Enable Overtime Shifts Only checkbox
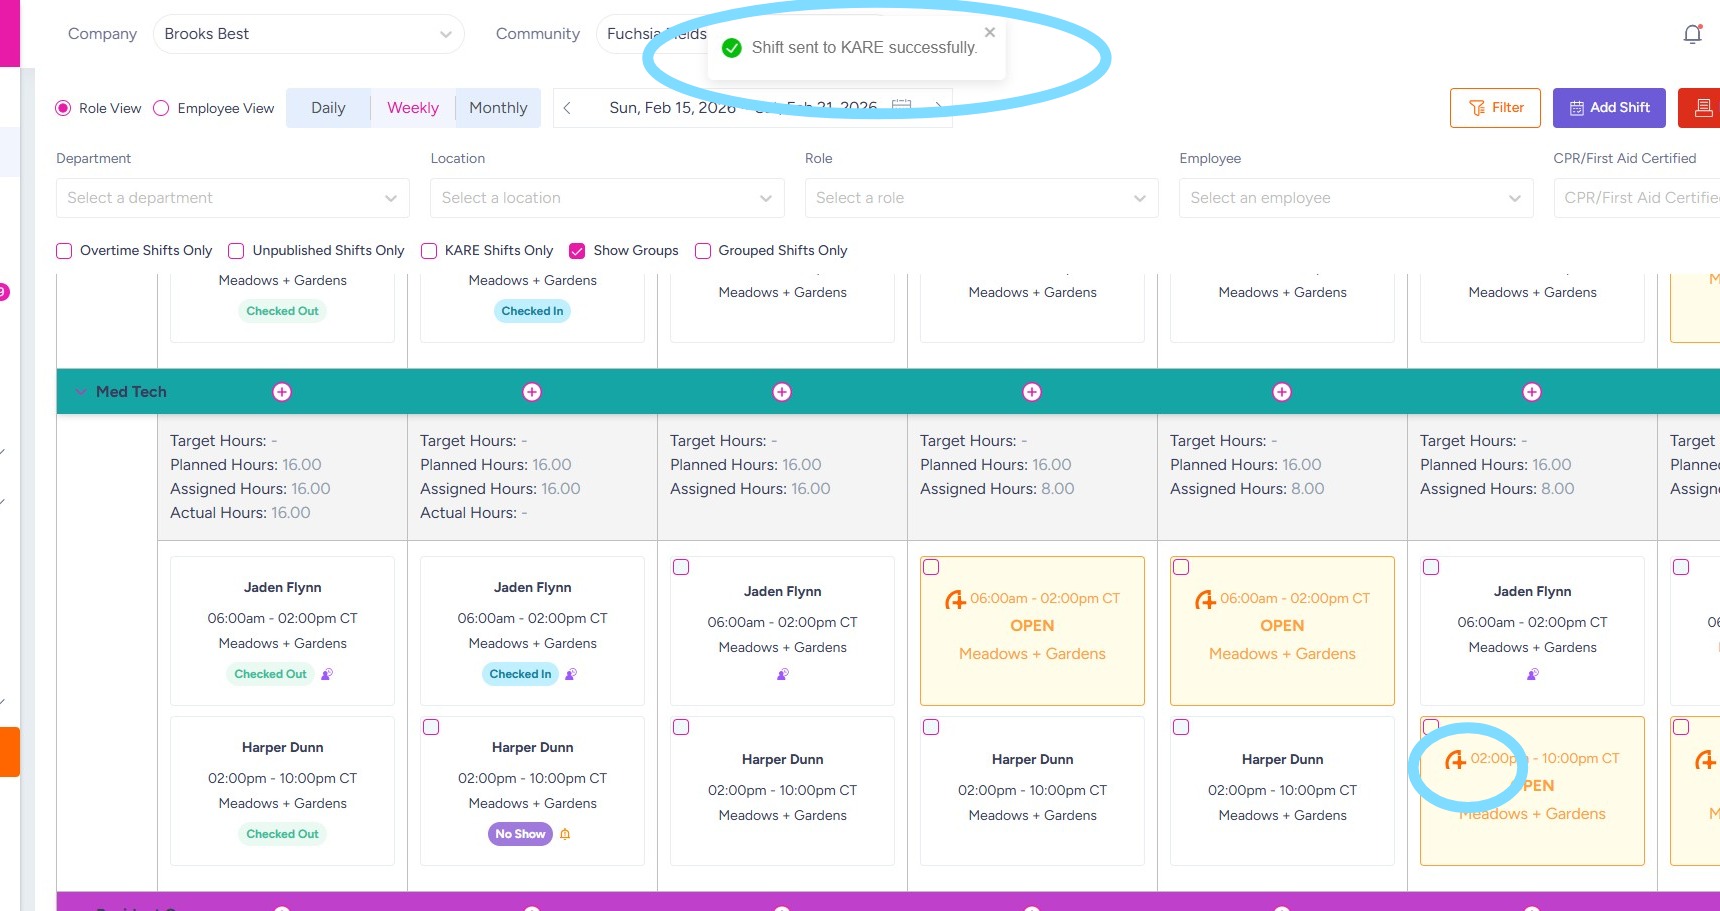Viewport: 1720px width, 911px height. point(64,251)
